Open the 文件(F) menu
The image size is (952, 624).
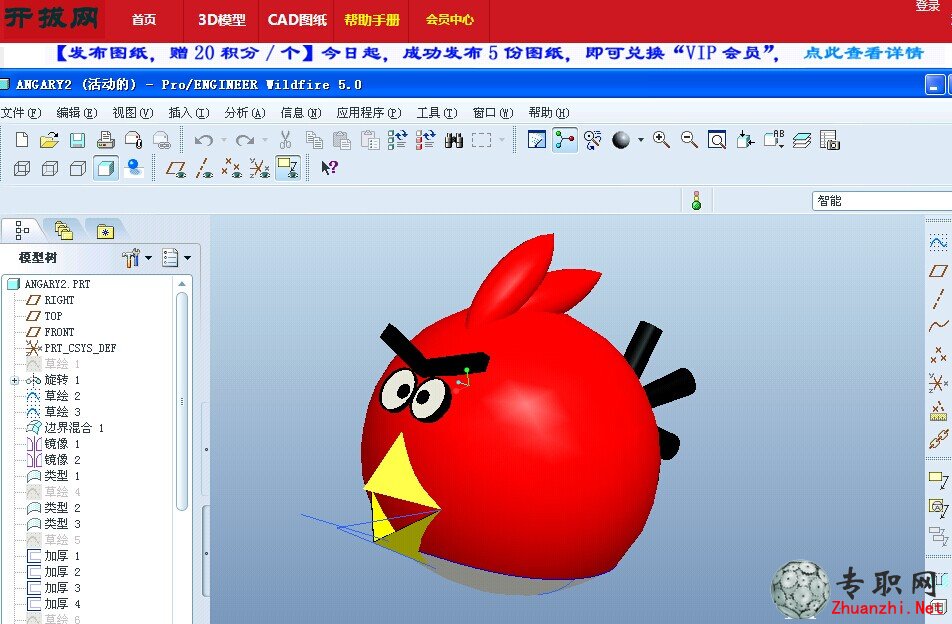(21, 113)
